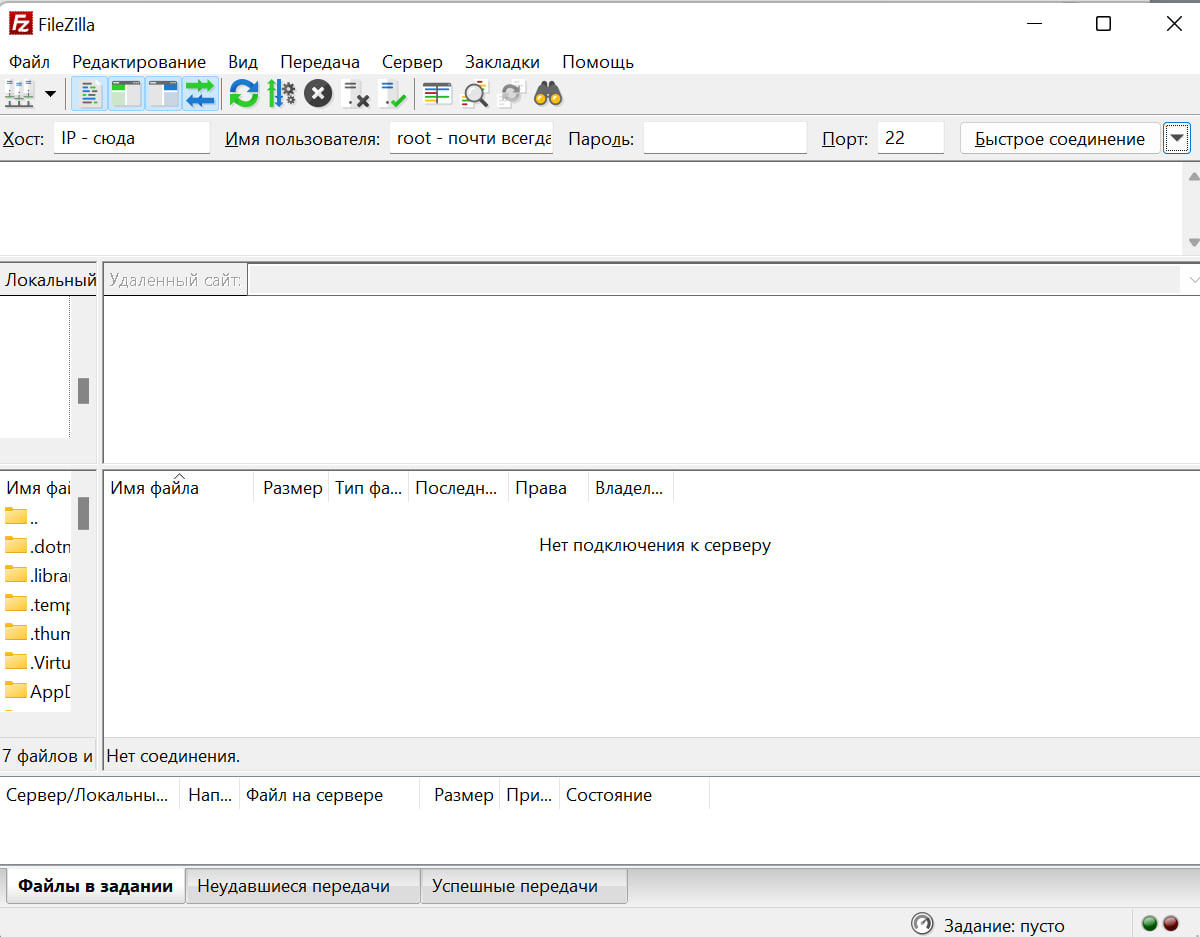Image resolution: width=1200 pixels, height=937 pixels.
Task: Expand the remote site path dropdown
Action: (1192, 280)
